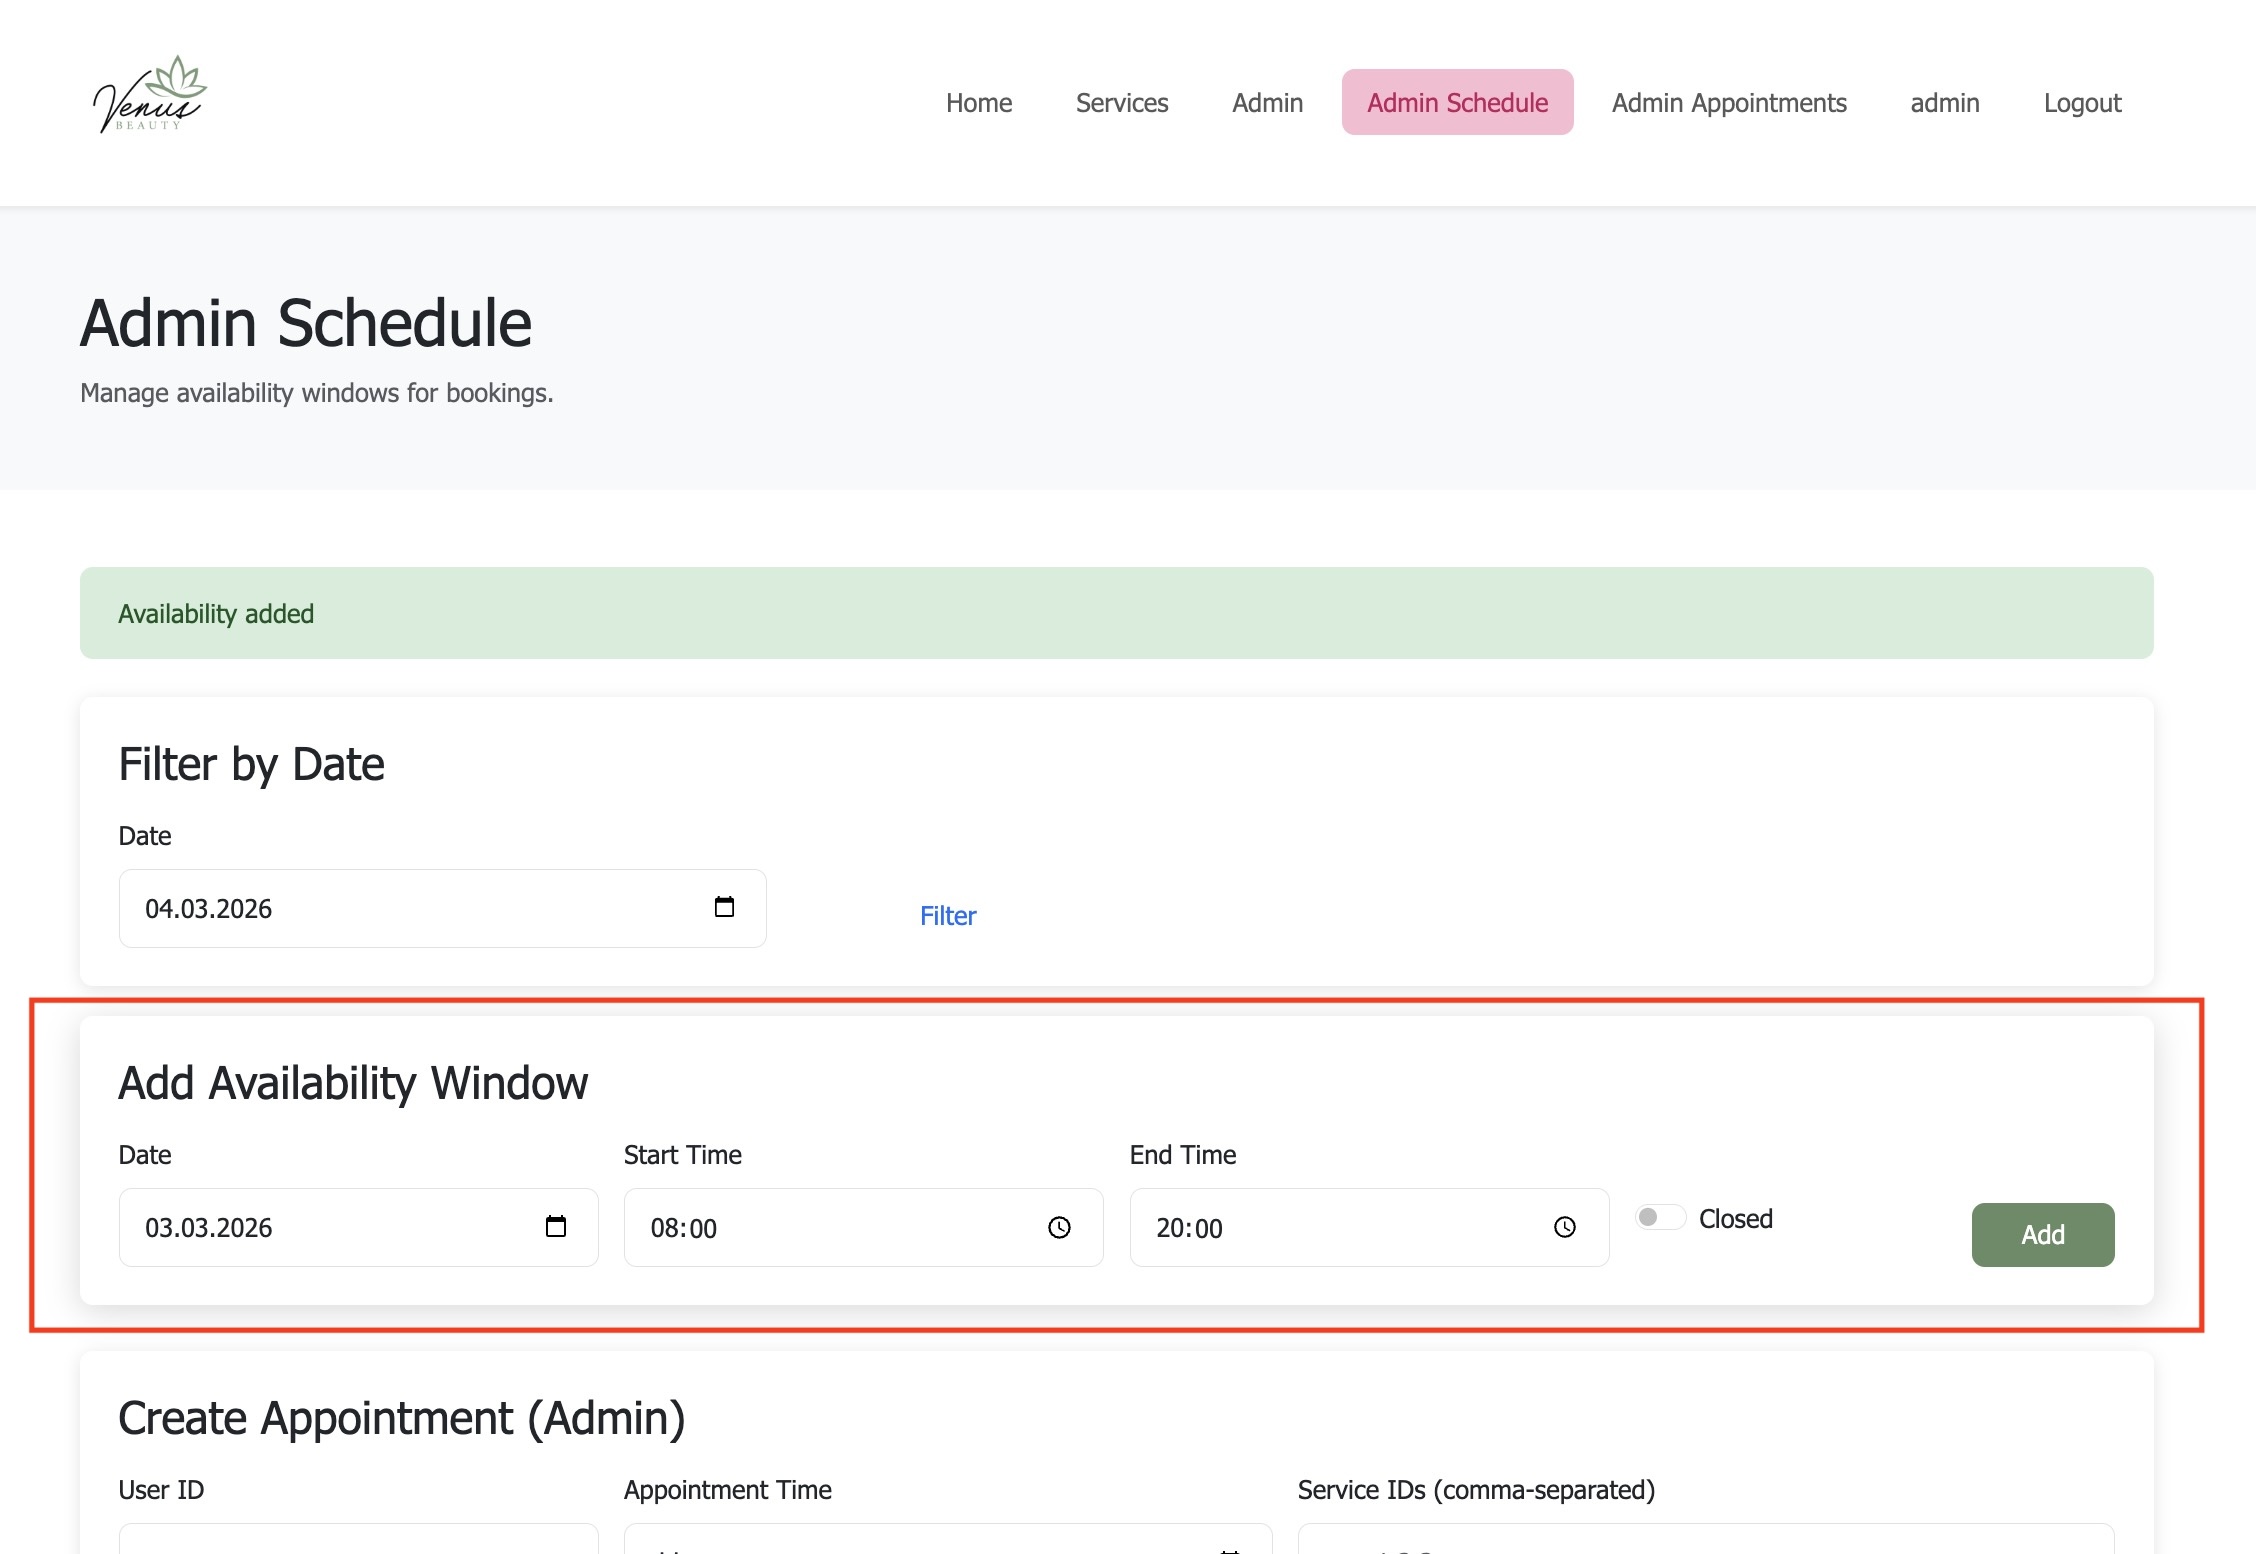Navigate to Admin Appointments

pos(1728,103)
